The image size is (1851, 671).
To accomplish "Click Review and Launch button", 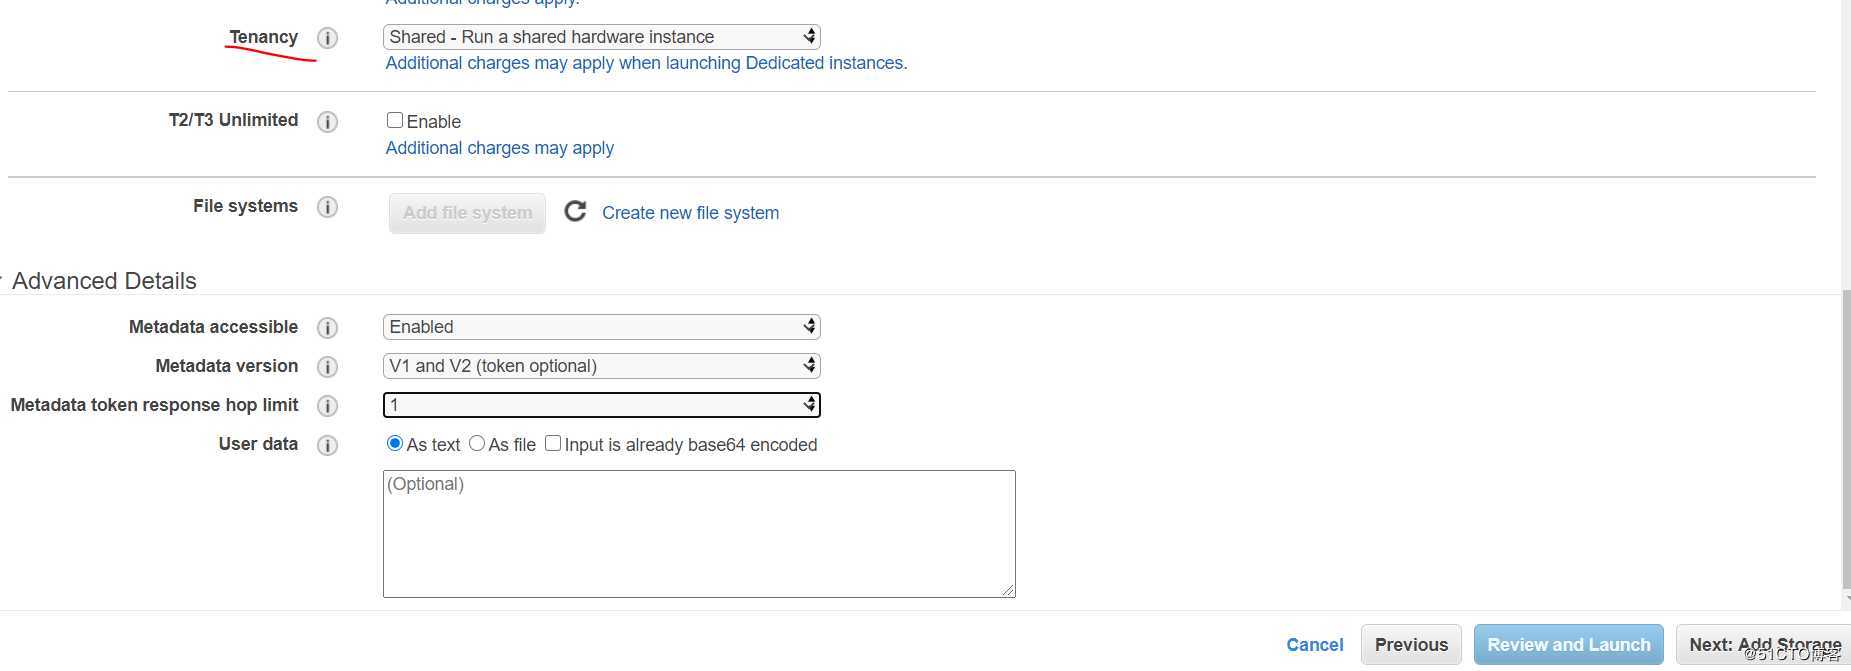I will click(1569, 645).
